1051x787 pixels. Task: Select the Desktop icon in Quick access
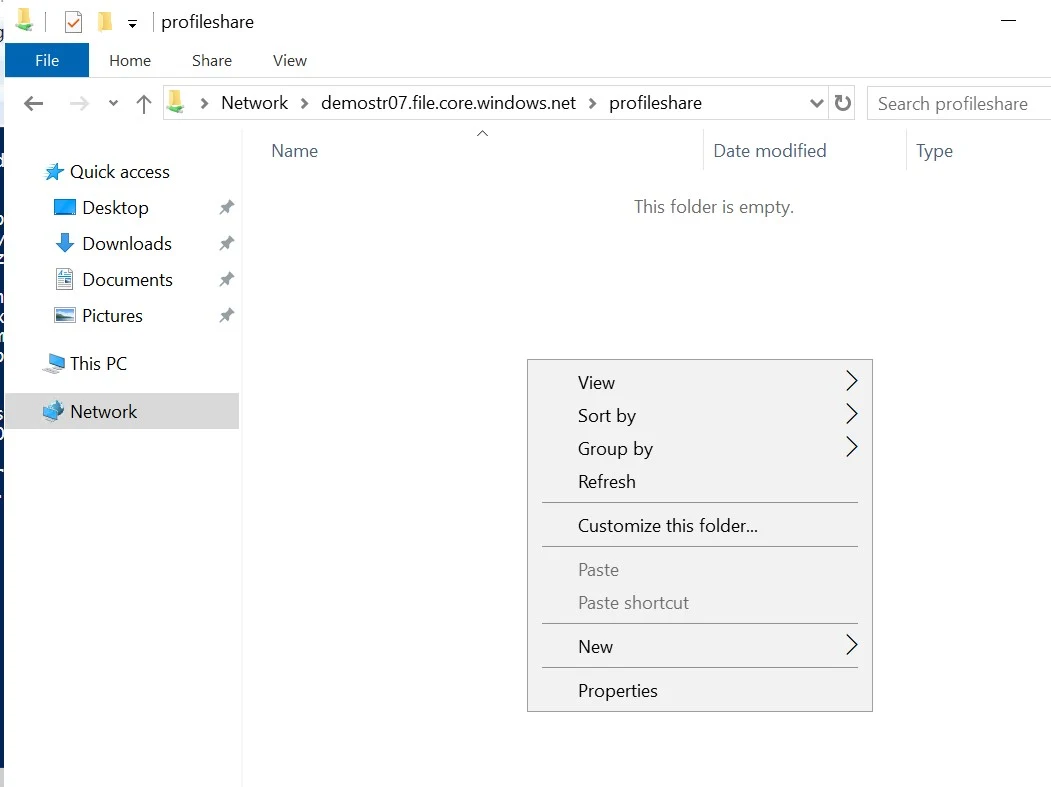[65, 208]
